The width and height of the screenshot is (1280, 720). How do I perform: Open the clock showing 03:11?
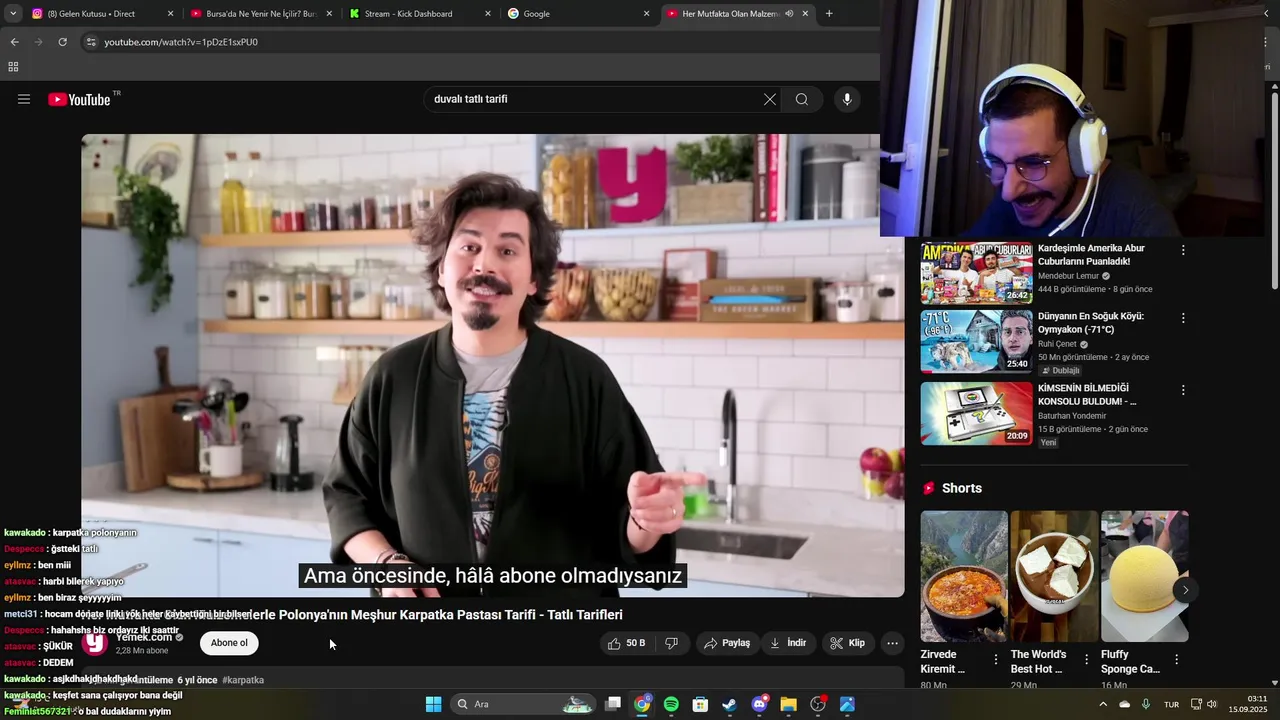(x=1249, y=704)
